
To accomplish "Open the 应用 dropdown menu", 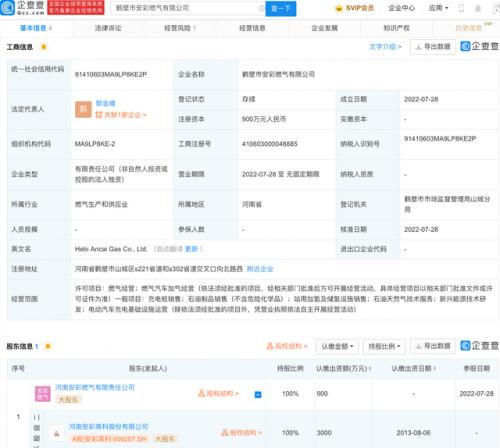I will (x=438, y=8).
